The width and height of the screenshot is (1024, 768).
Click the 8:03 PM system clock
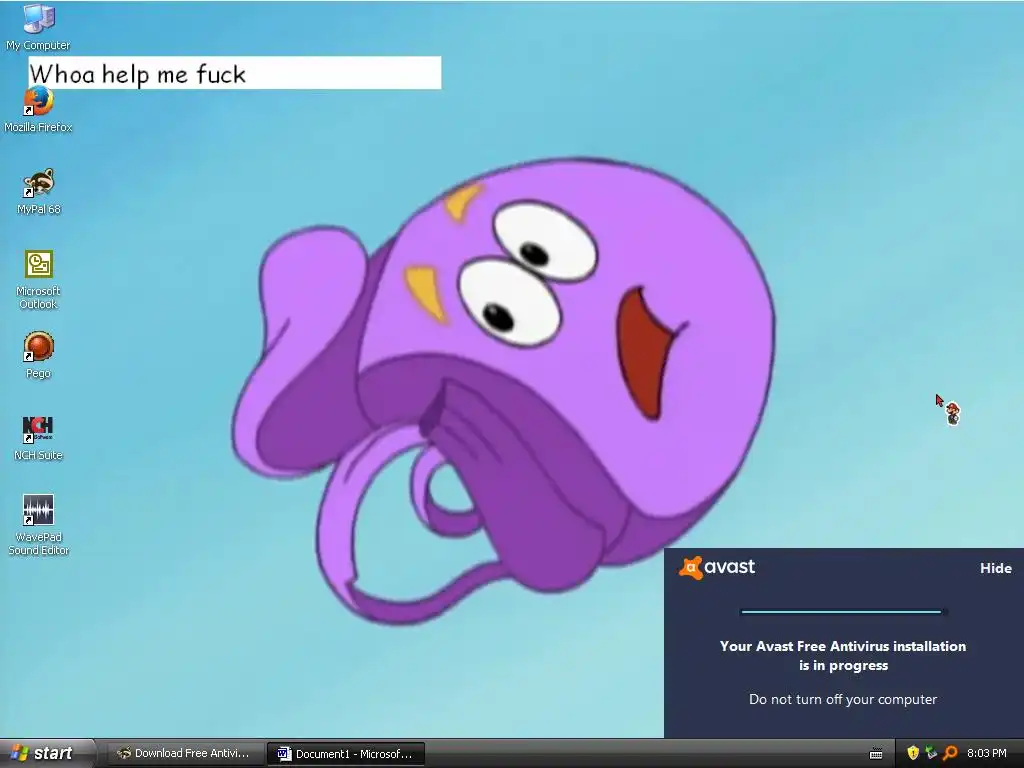(987, 753)
